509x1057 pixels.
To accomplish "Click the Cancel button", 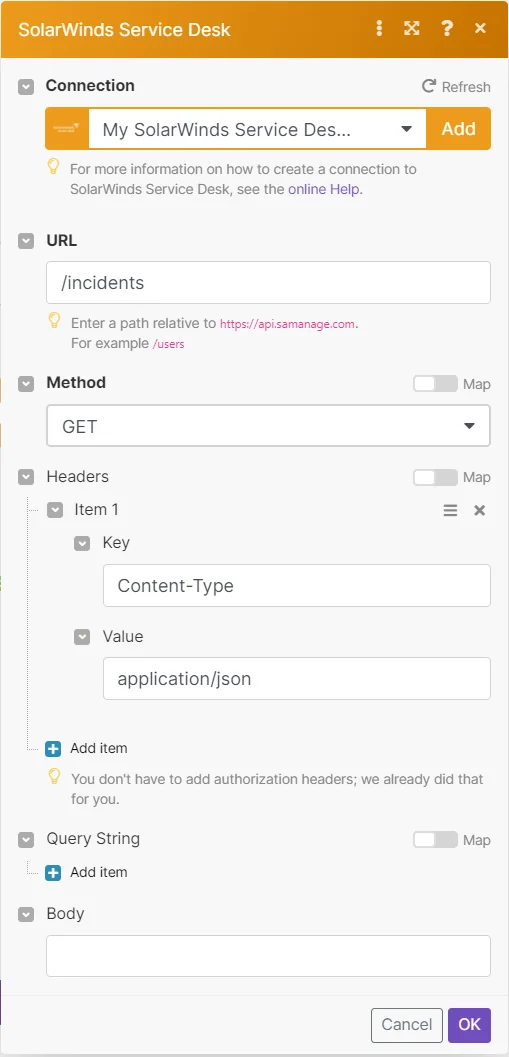I will [x=407, y=1025].
